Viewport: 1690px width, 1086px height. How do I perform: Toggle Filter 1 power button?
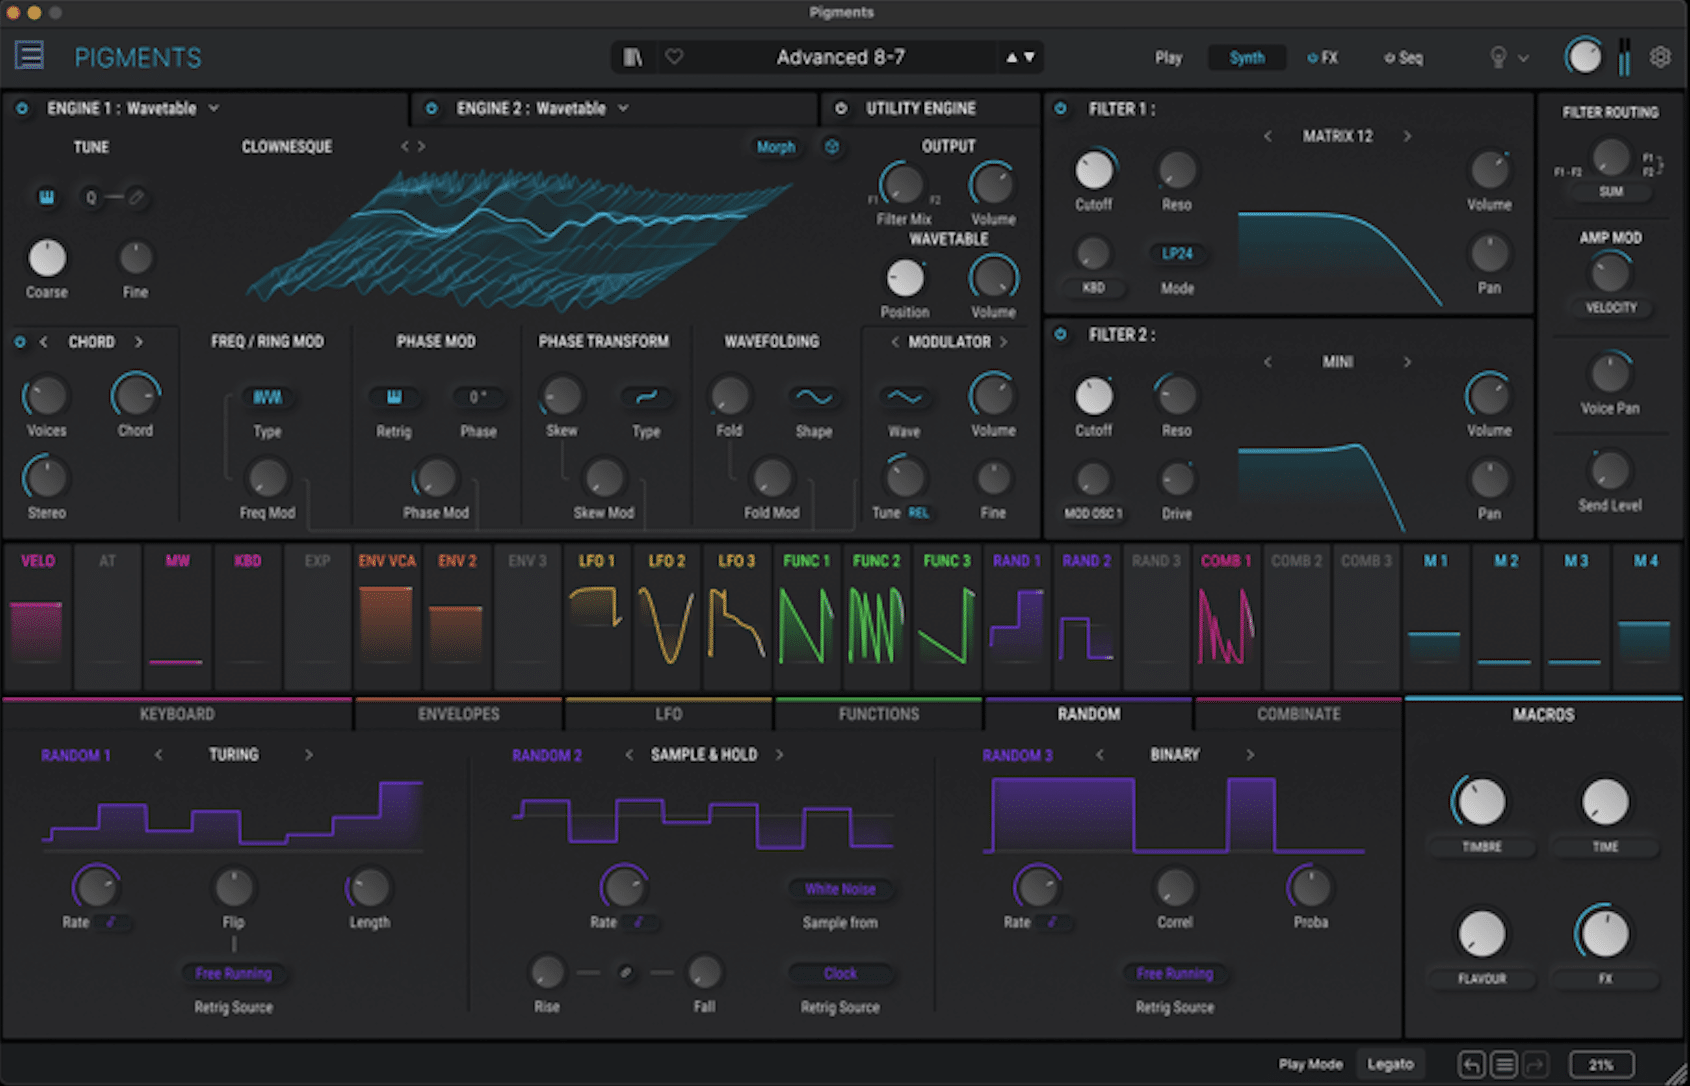(x=1061, y=108)
